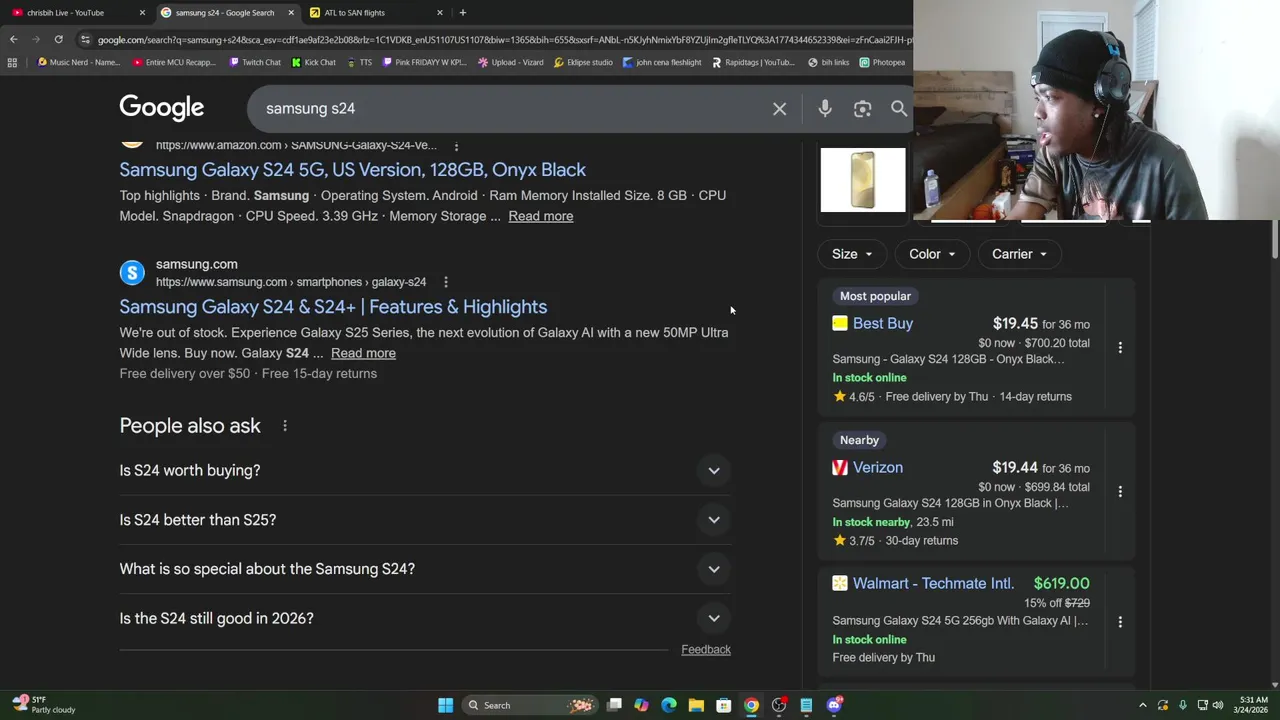1280x720 pixels.
Task: Open File Explorer from the taskbar
Action: pos(696,705)
